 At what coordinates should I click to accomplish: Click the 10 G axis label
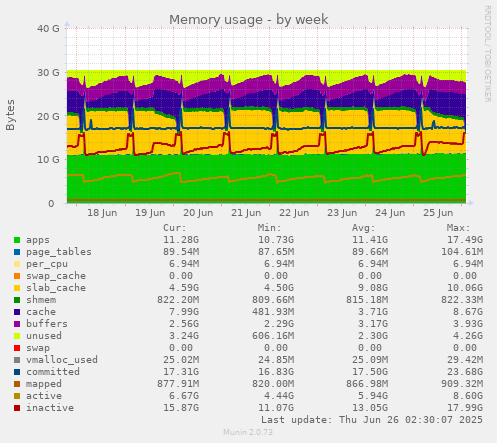coord(48,160)
